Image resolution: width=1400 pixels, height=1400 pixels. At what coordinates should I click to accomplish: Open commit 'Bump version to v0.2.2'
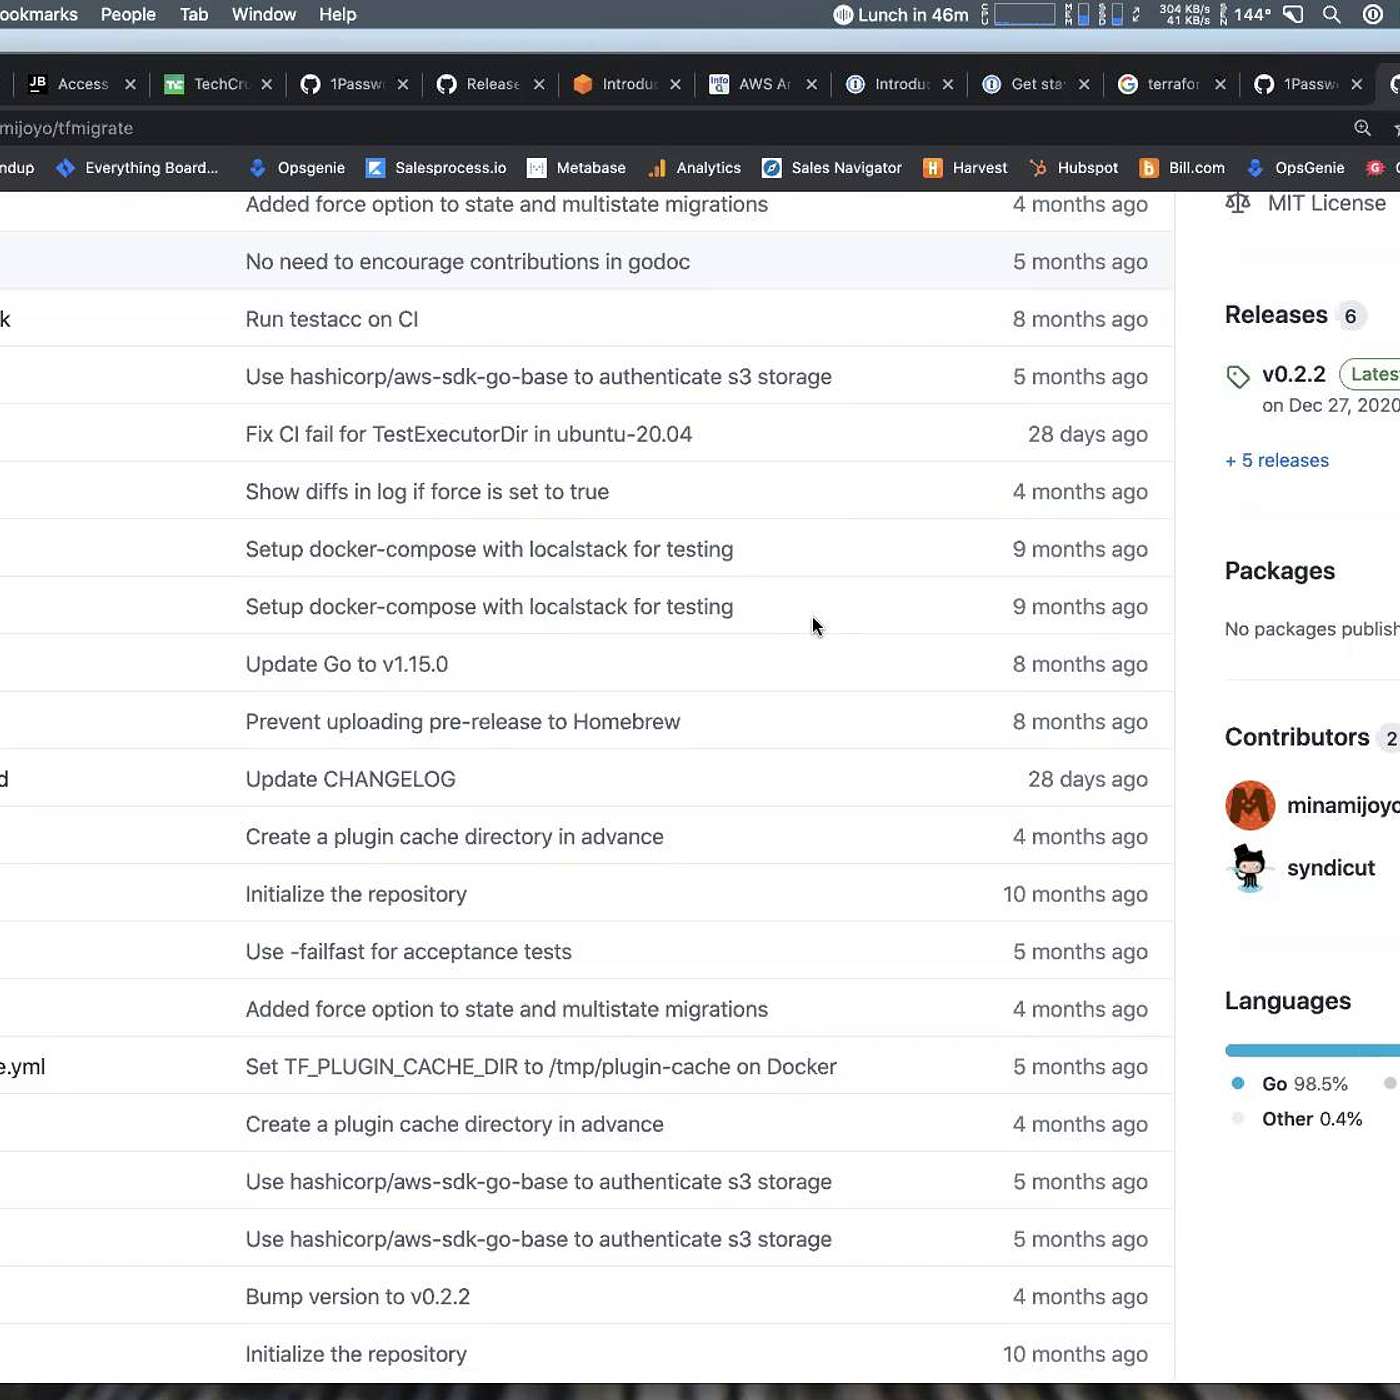(x=358, y=1297)
